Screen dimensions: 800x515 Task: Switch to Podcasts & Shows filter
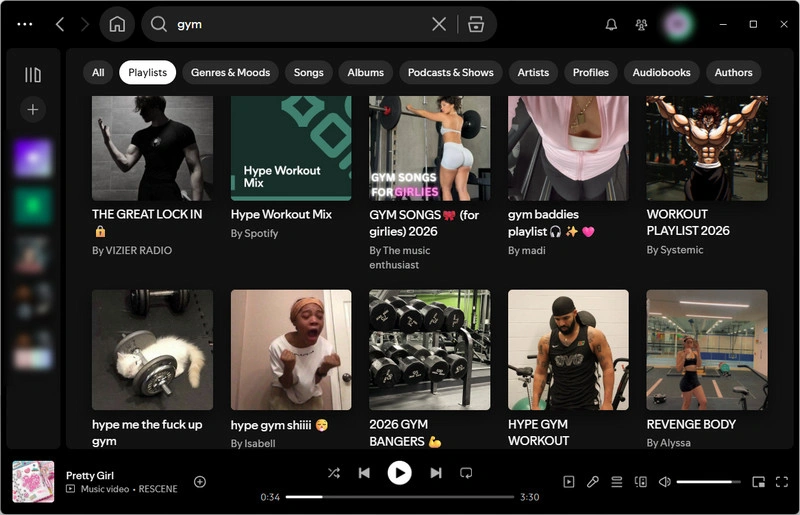(x=451, y=72)
